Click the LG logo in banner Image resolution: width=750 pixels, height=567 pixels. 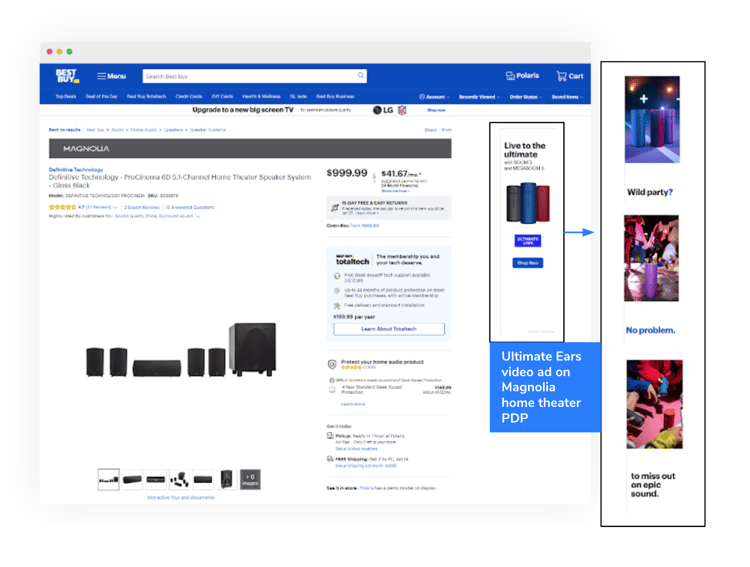click(383, 110)
